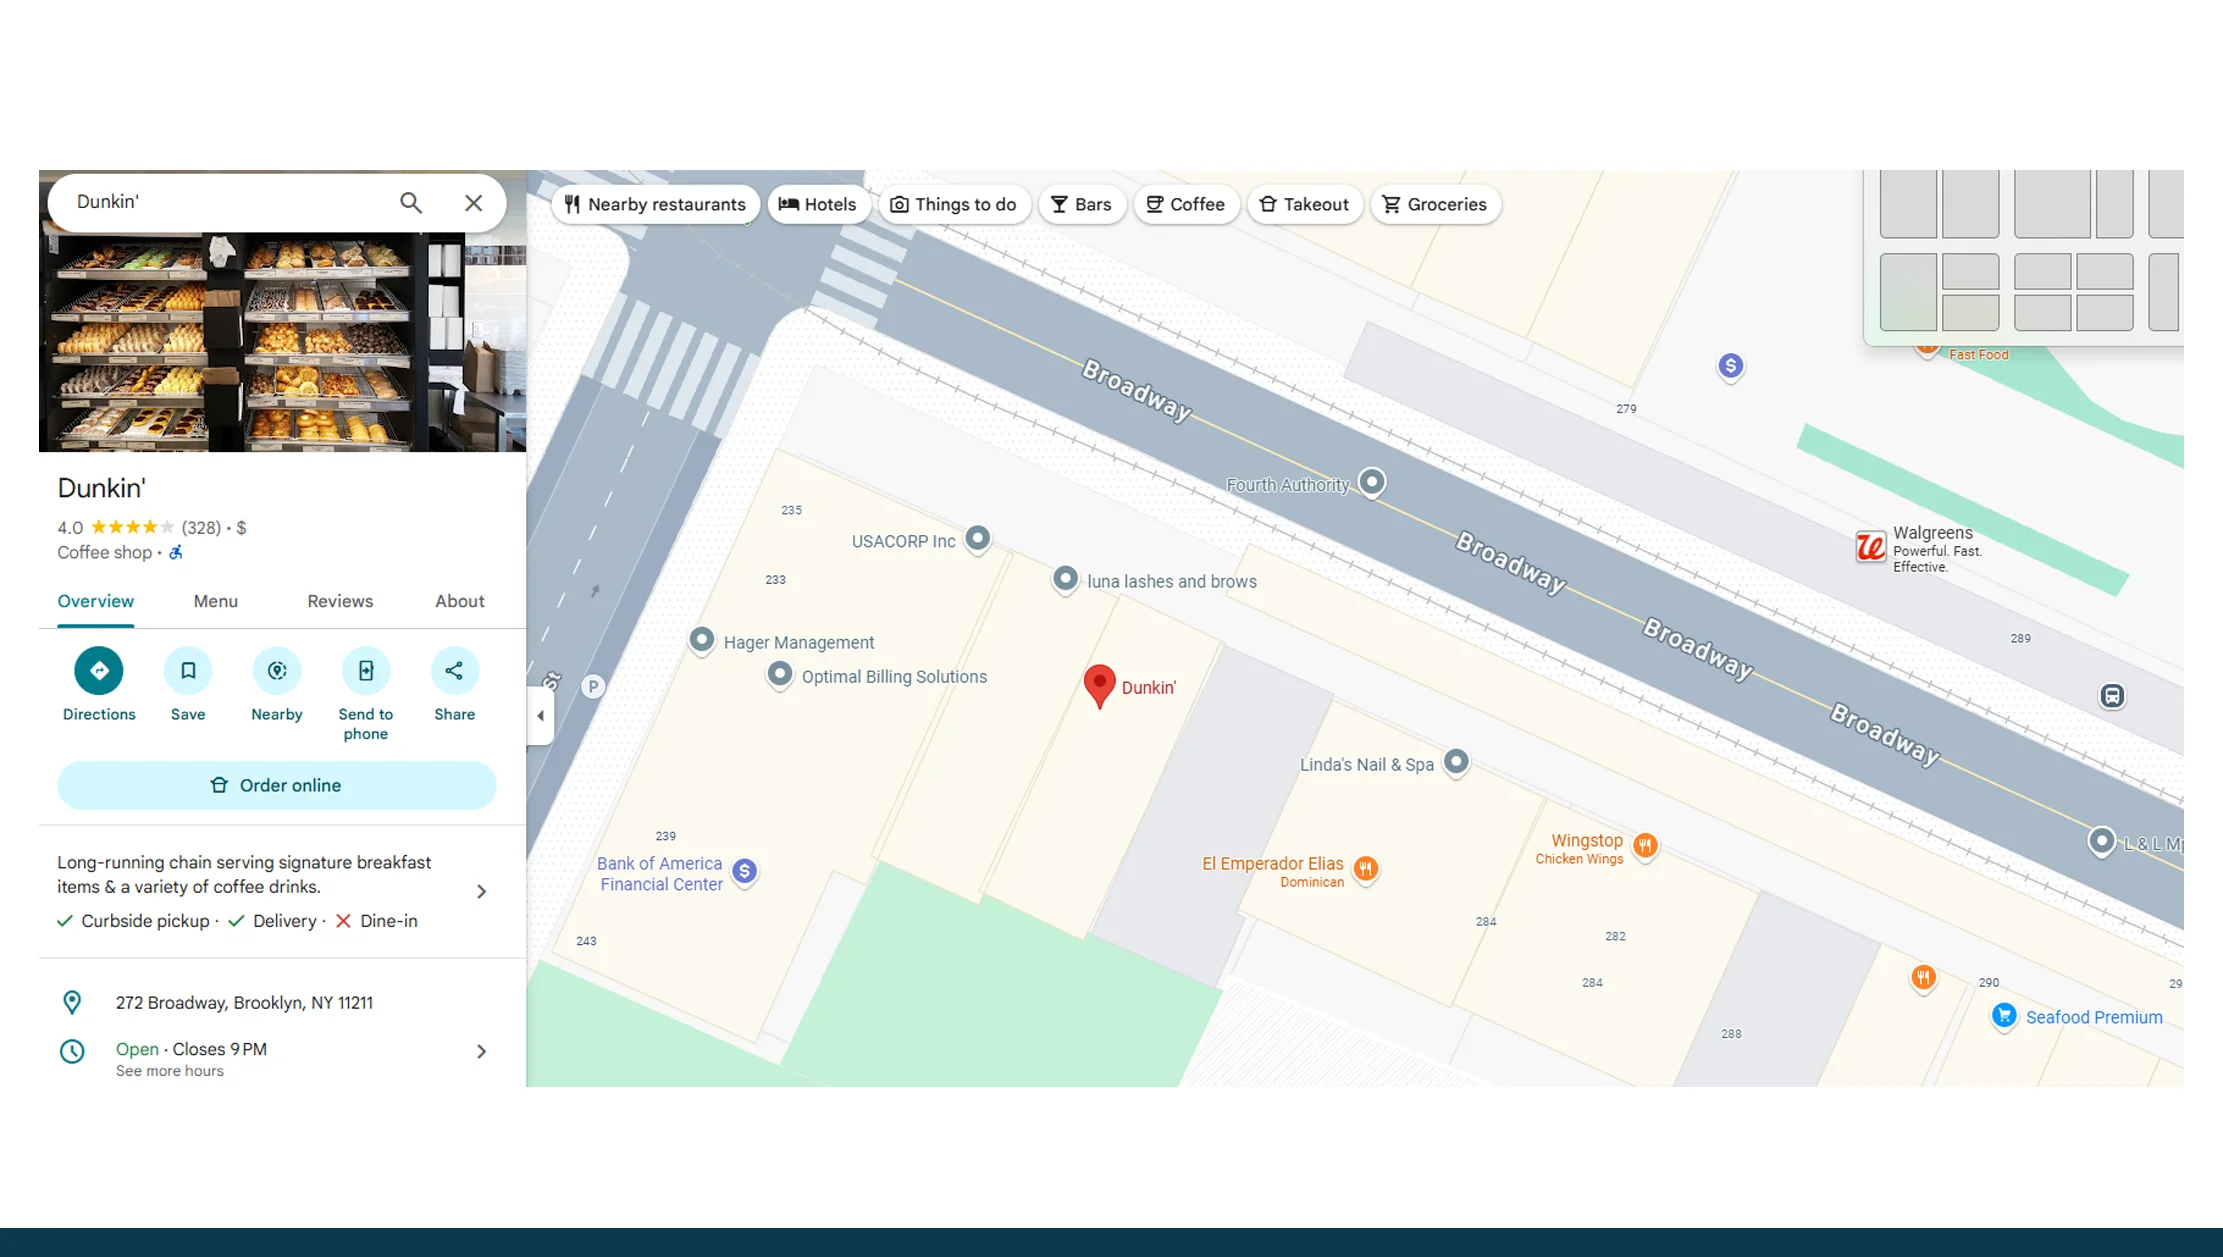Image resolution: width=2223 pixels, height=1257 pixels.
Task: Filter the map for Takeout places
Action: [1304, 204]
